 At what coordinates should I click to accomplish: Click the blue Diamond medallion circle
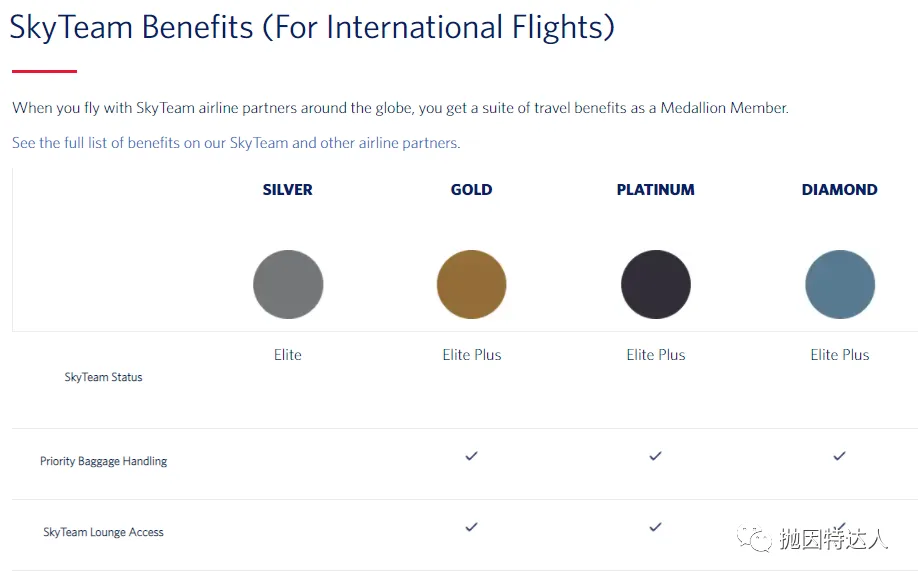coord(840,285)
